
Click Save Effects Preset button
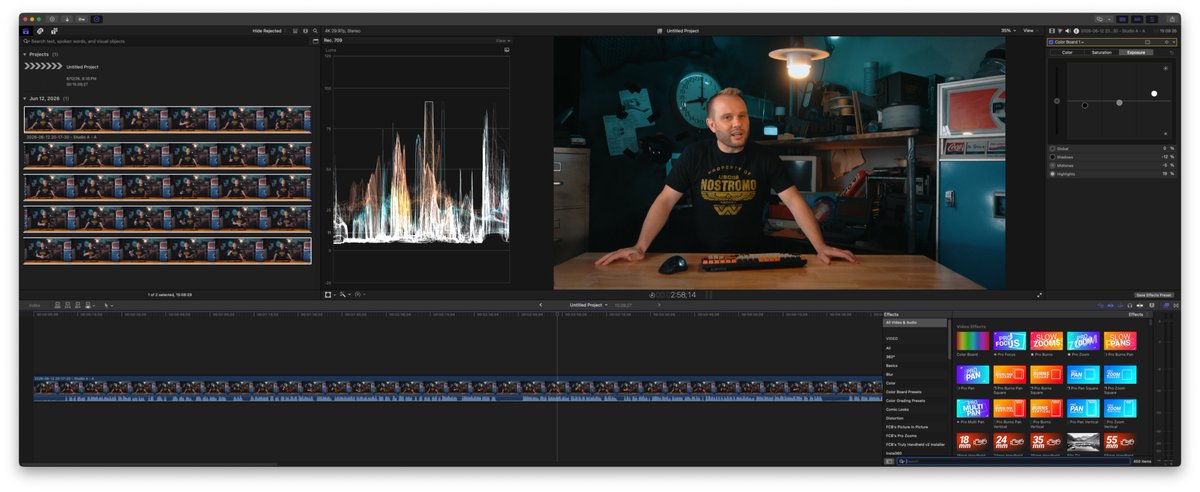(1155, 295)
